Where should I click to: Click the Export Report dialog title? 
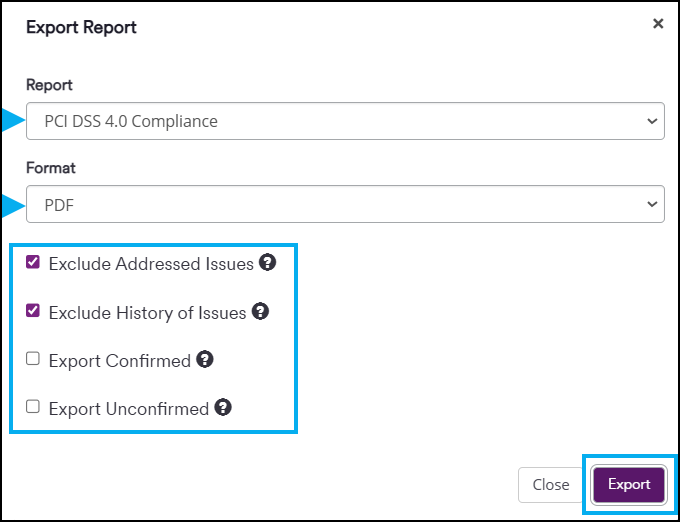tap(82, 27)
